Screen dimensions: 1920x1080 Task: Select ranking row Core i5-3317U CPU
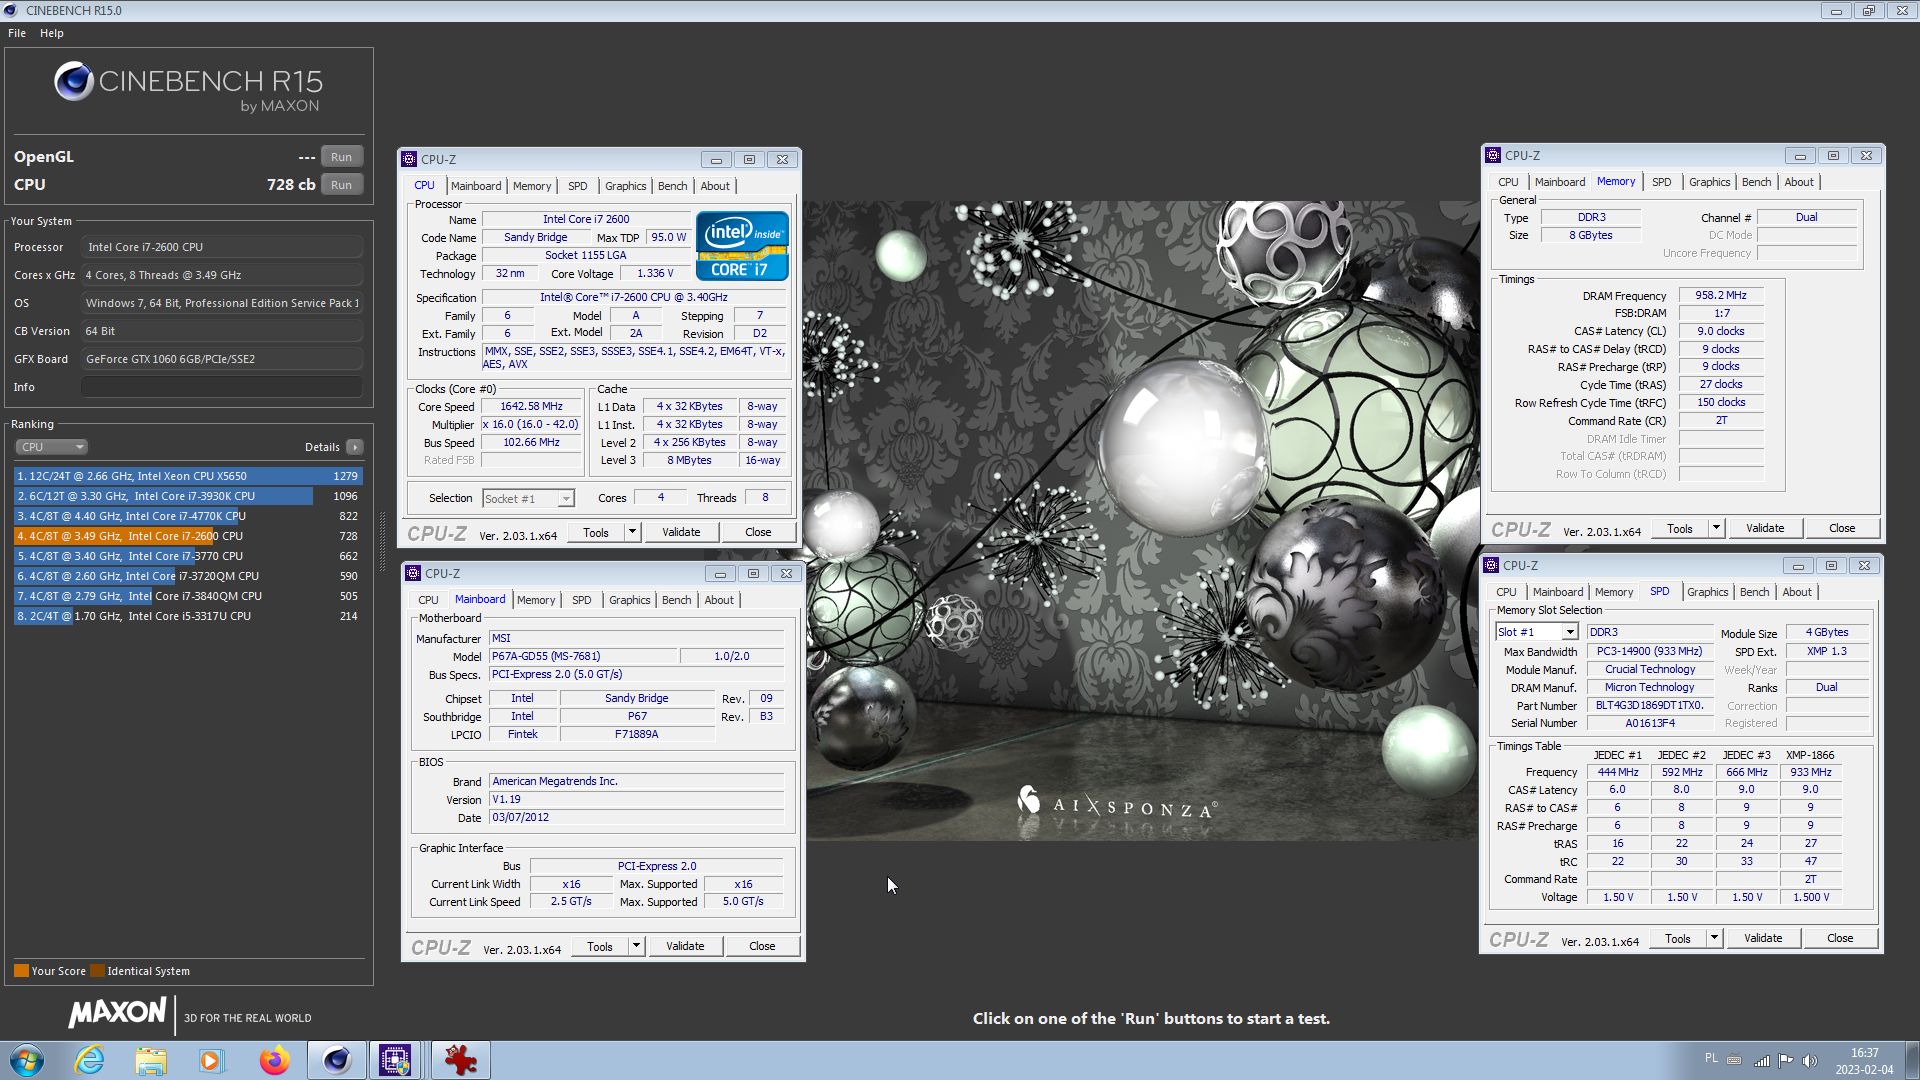(188, 616)
